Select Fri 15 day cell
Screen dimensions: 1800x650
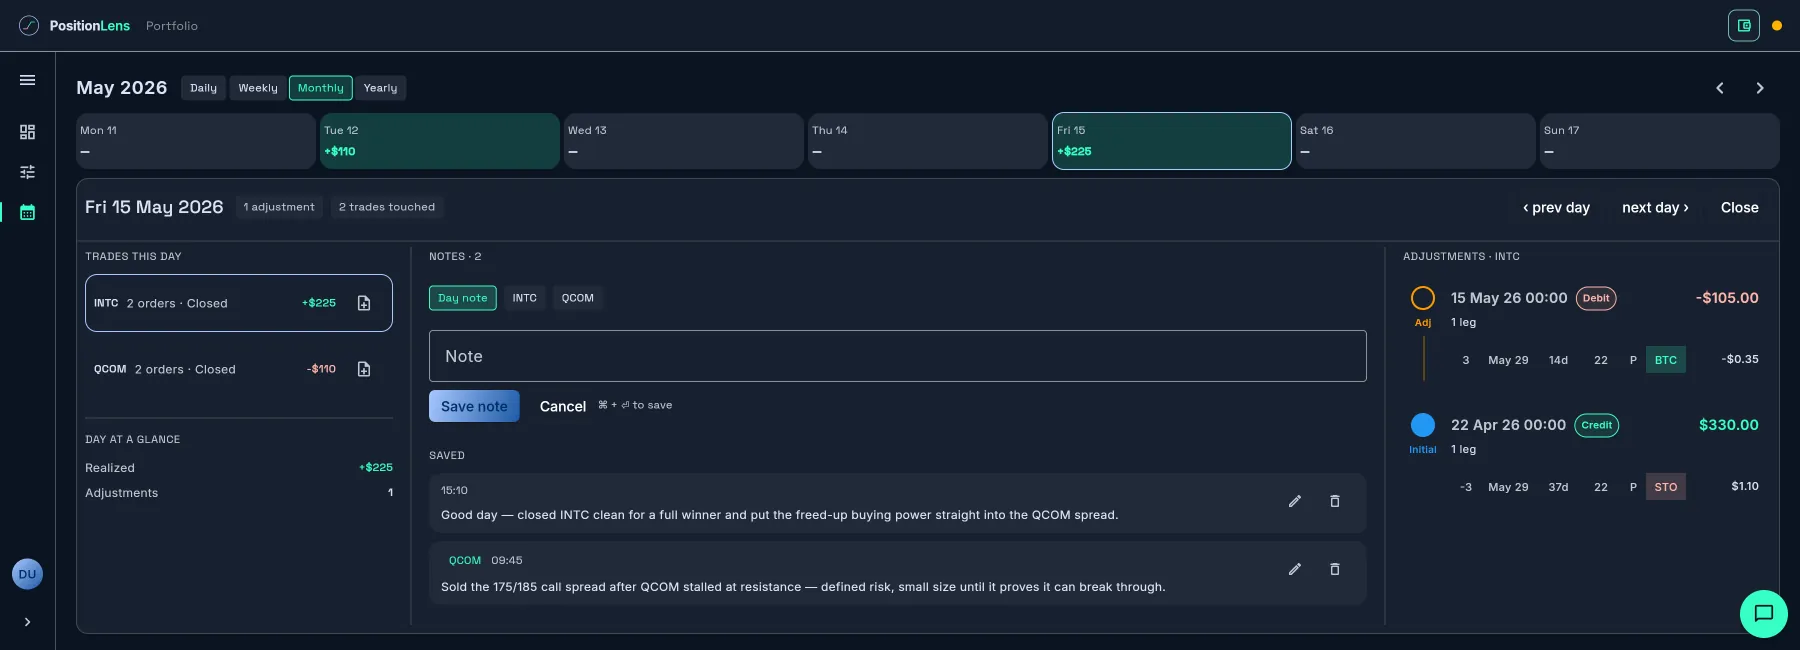1172,141
